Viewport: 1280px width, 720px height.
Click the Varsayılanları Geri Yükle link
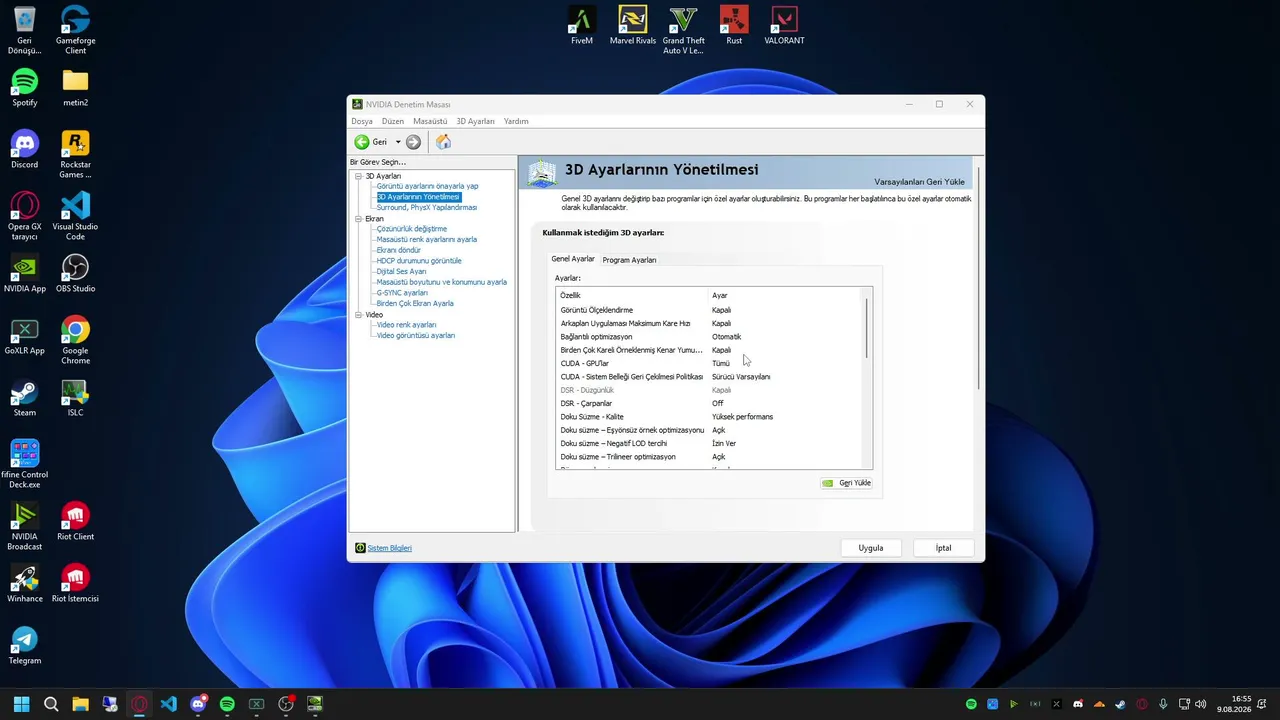click(x=919, y=182)
